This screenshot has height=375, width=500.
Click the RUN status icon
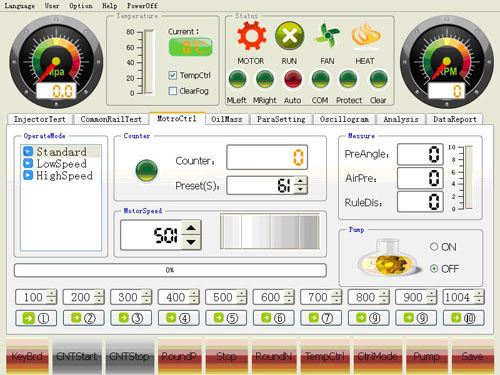(289, 36)
